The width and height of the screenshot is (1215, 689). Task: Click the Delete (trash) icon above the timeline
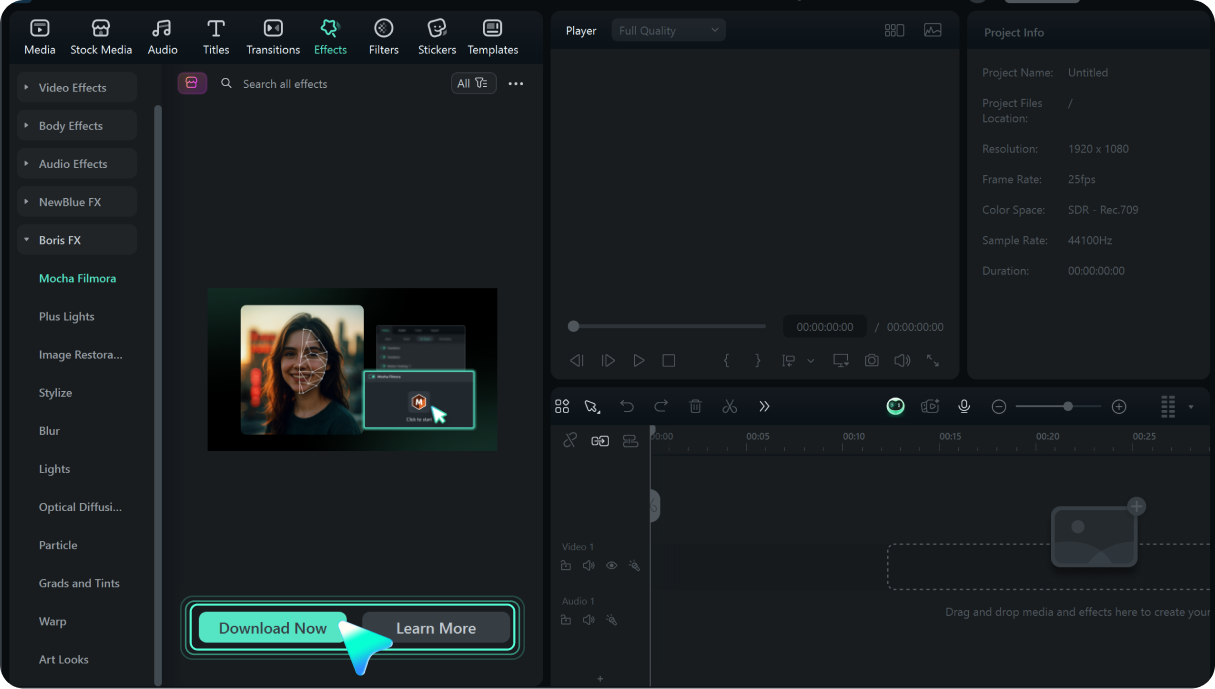point(695,406)
